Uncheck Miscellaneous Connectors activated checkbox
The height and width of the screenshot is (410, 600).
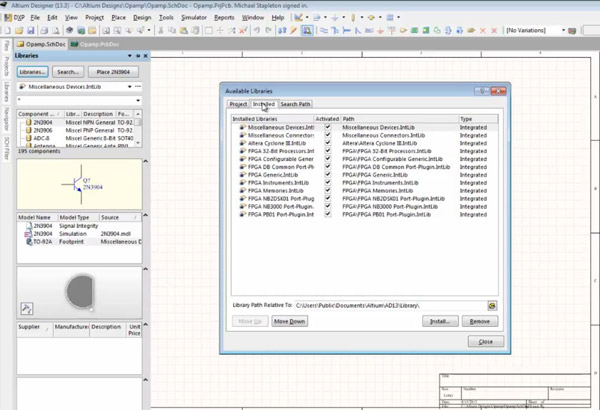[x=328, y=135]
